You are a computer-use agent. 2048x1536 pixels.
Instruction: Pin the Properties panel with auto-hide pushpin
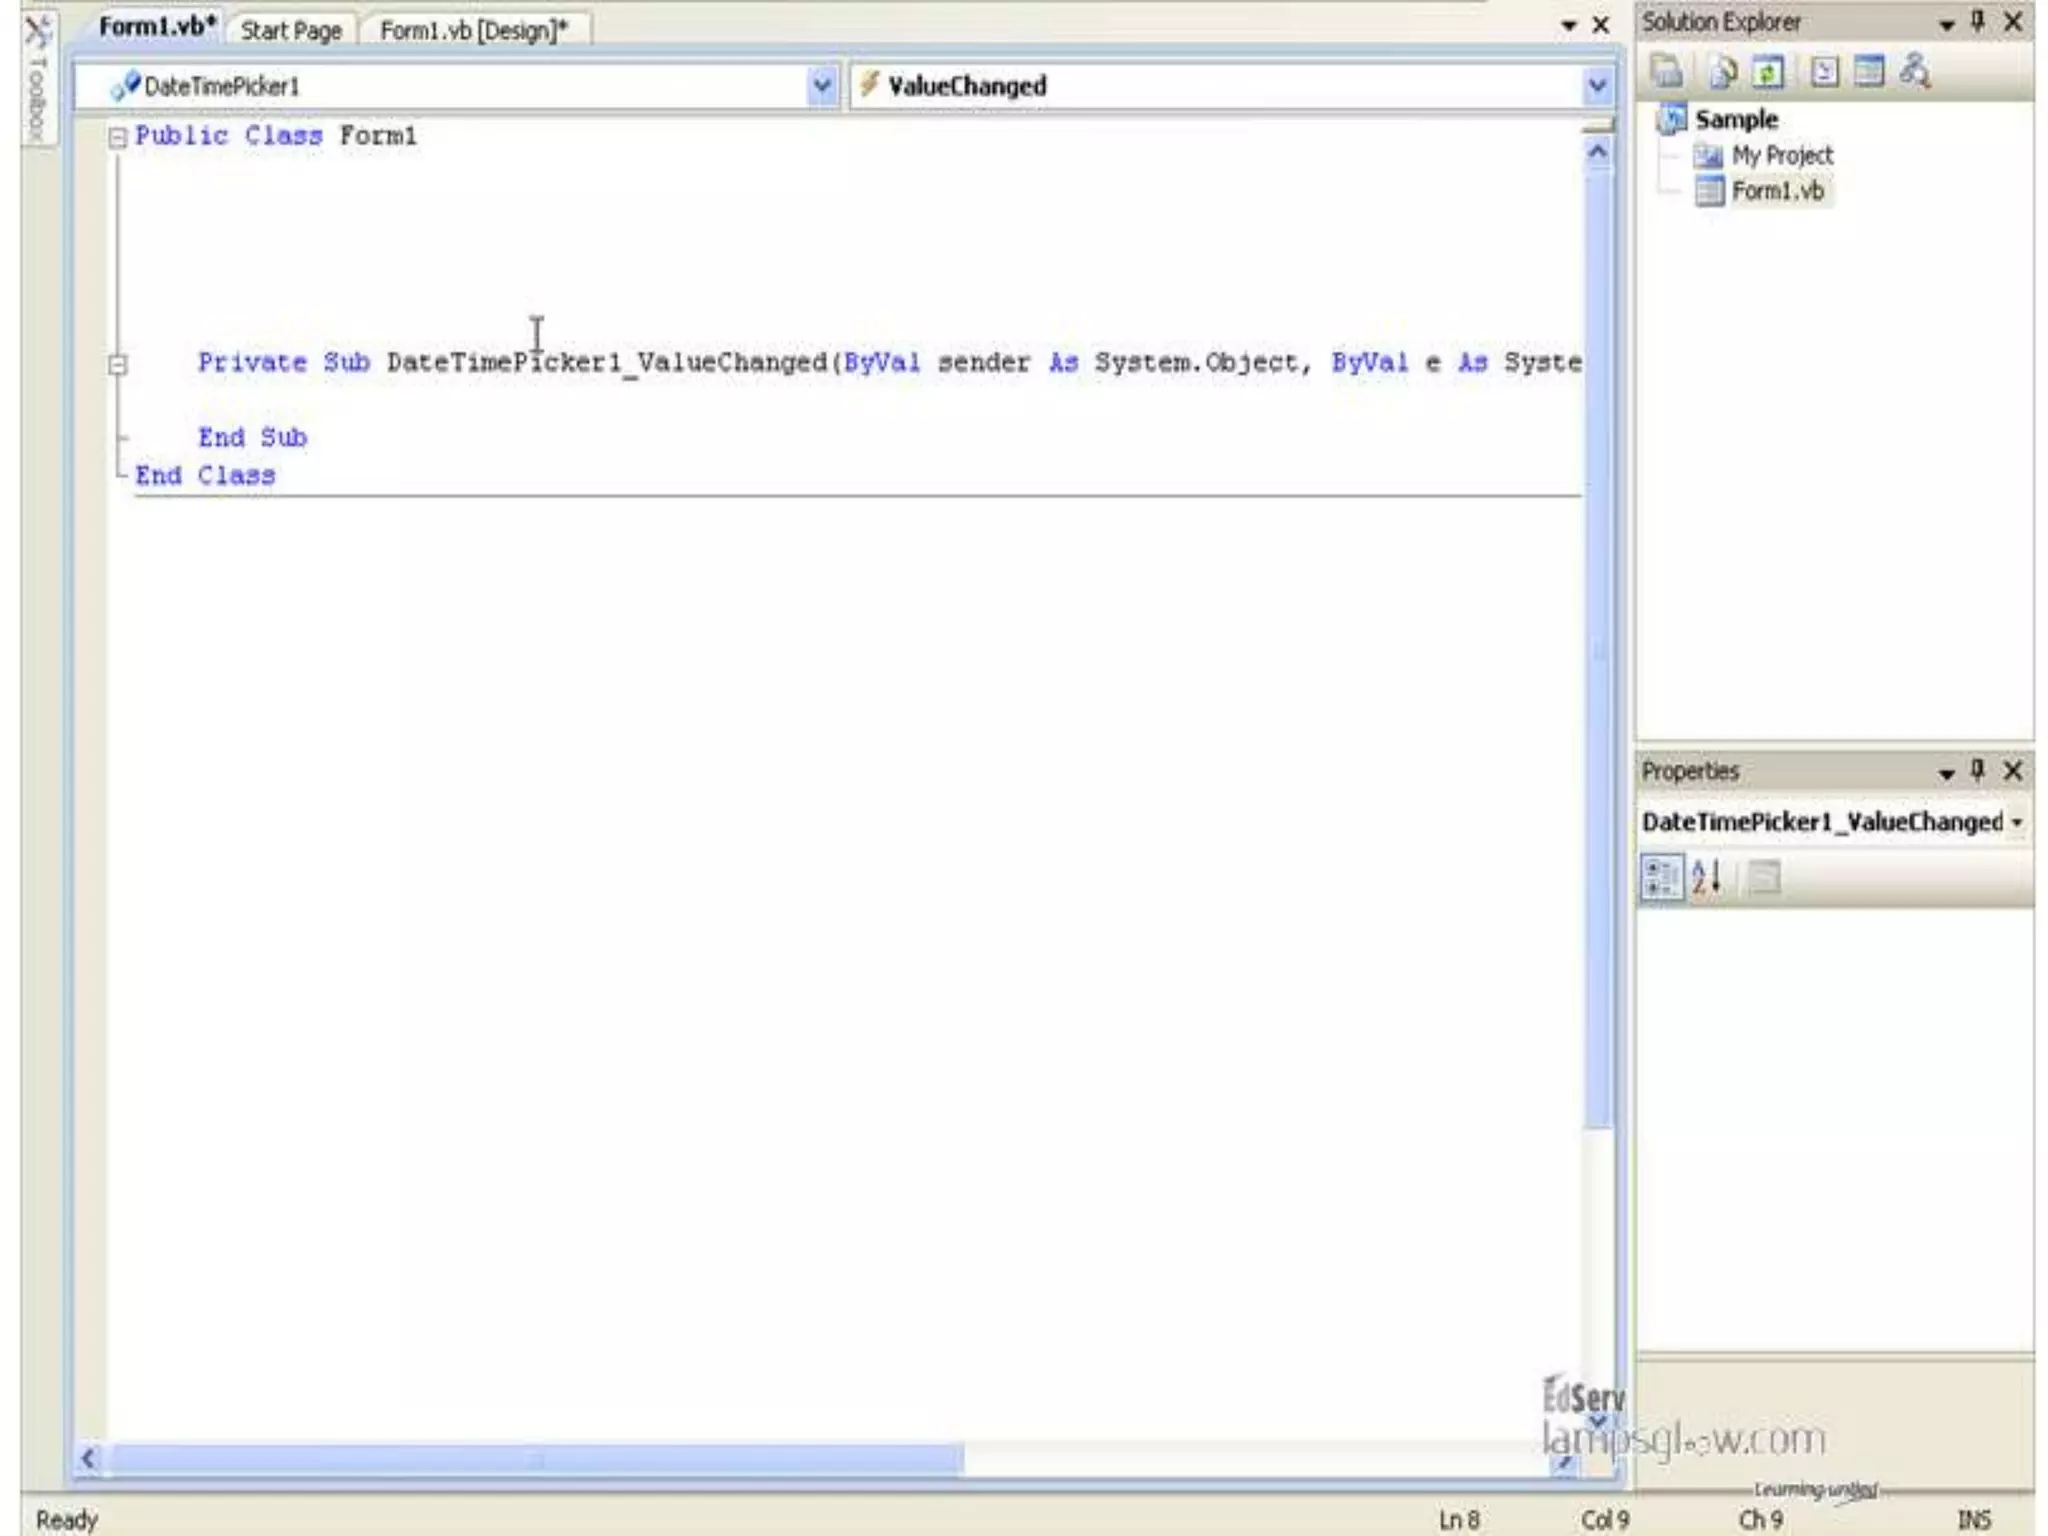(1977, 770)
